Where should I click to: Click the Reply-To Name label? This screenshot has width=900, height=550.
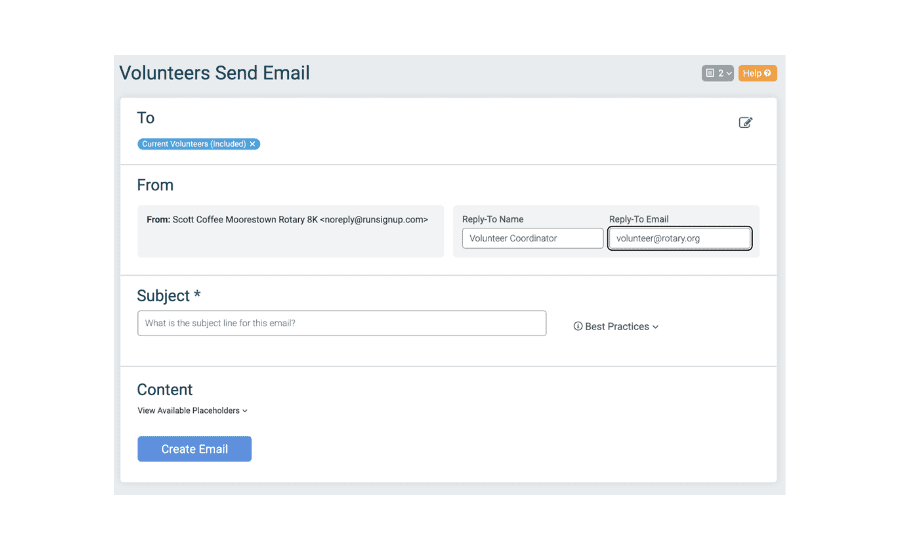493,219
